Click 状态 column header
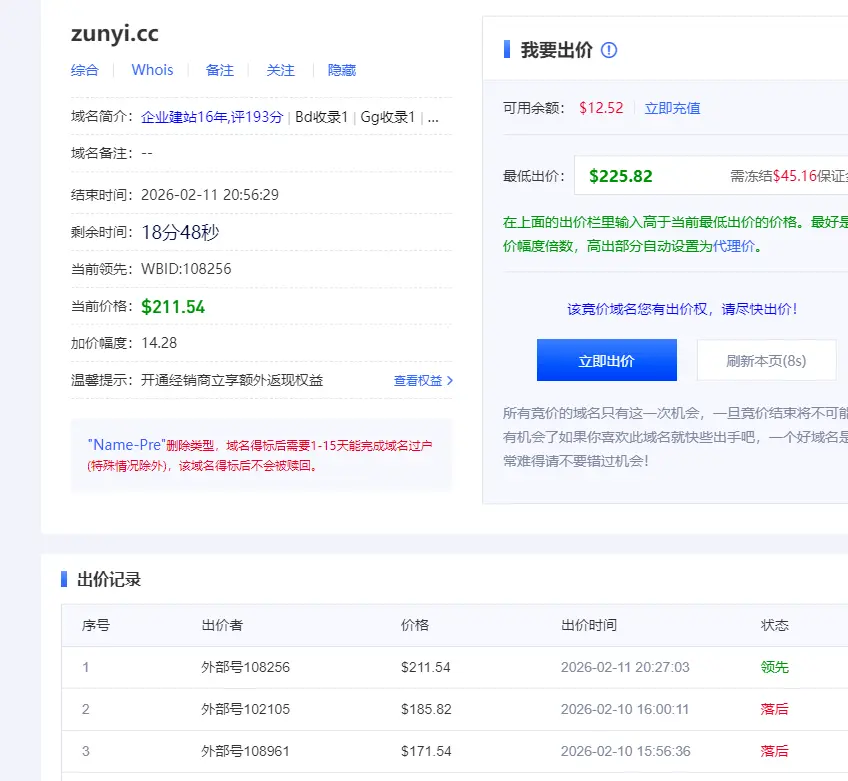 pos(774,626)
